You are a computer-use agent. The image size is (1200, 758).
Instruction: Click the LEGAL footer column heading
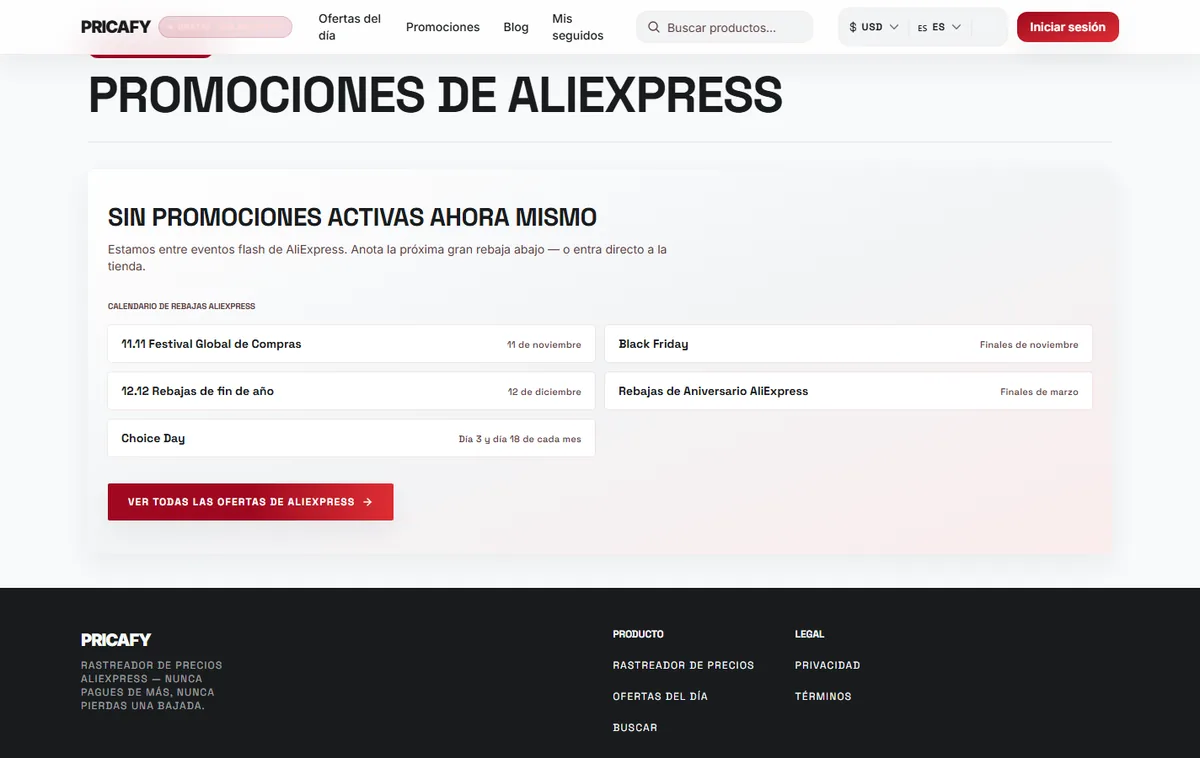click(x=810, y=634)
